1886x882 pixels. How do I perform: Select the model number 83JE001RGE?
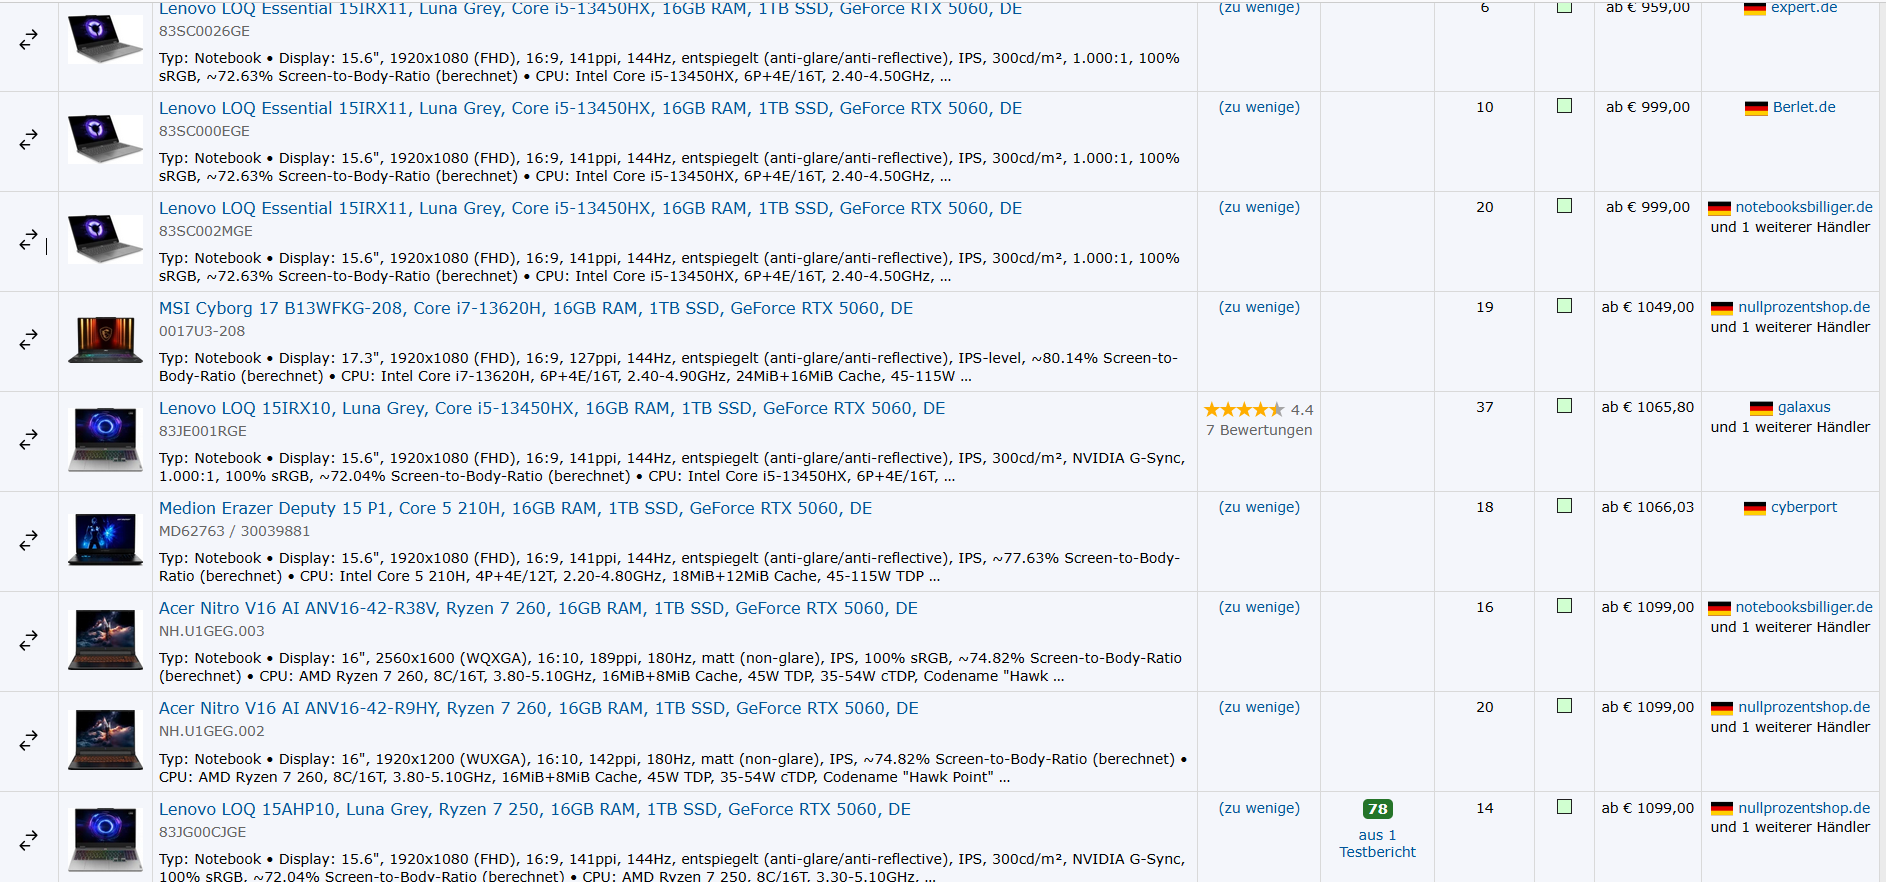click(203, 431)
